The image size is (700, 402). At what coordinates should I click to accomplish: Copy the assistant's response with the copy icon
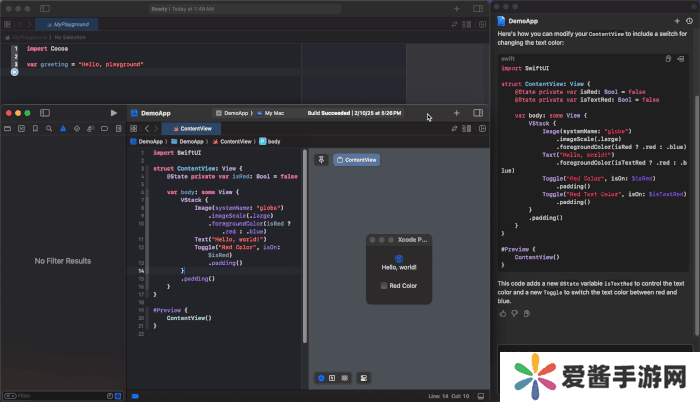click(x=526, y=313)
